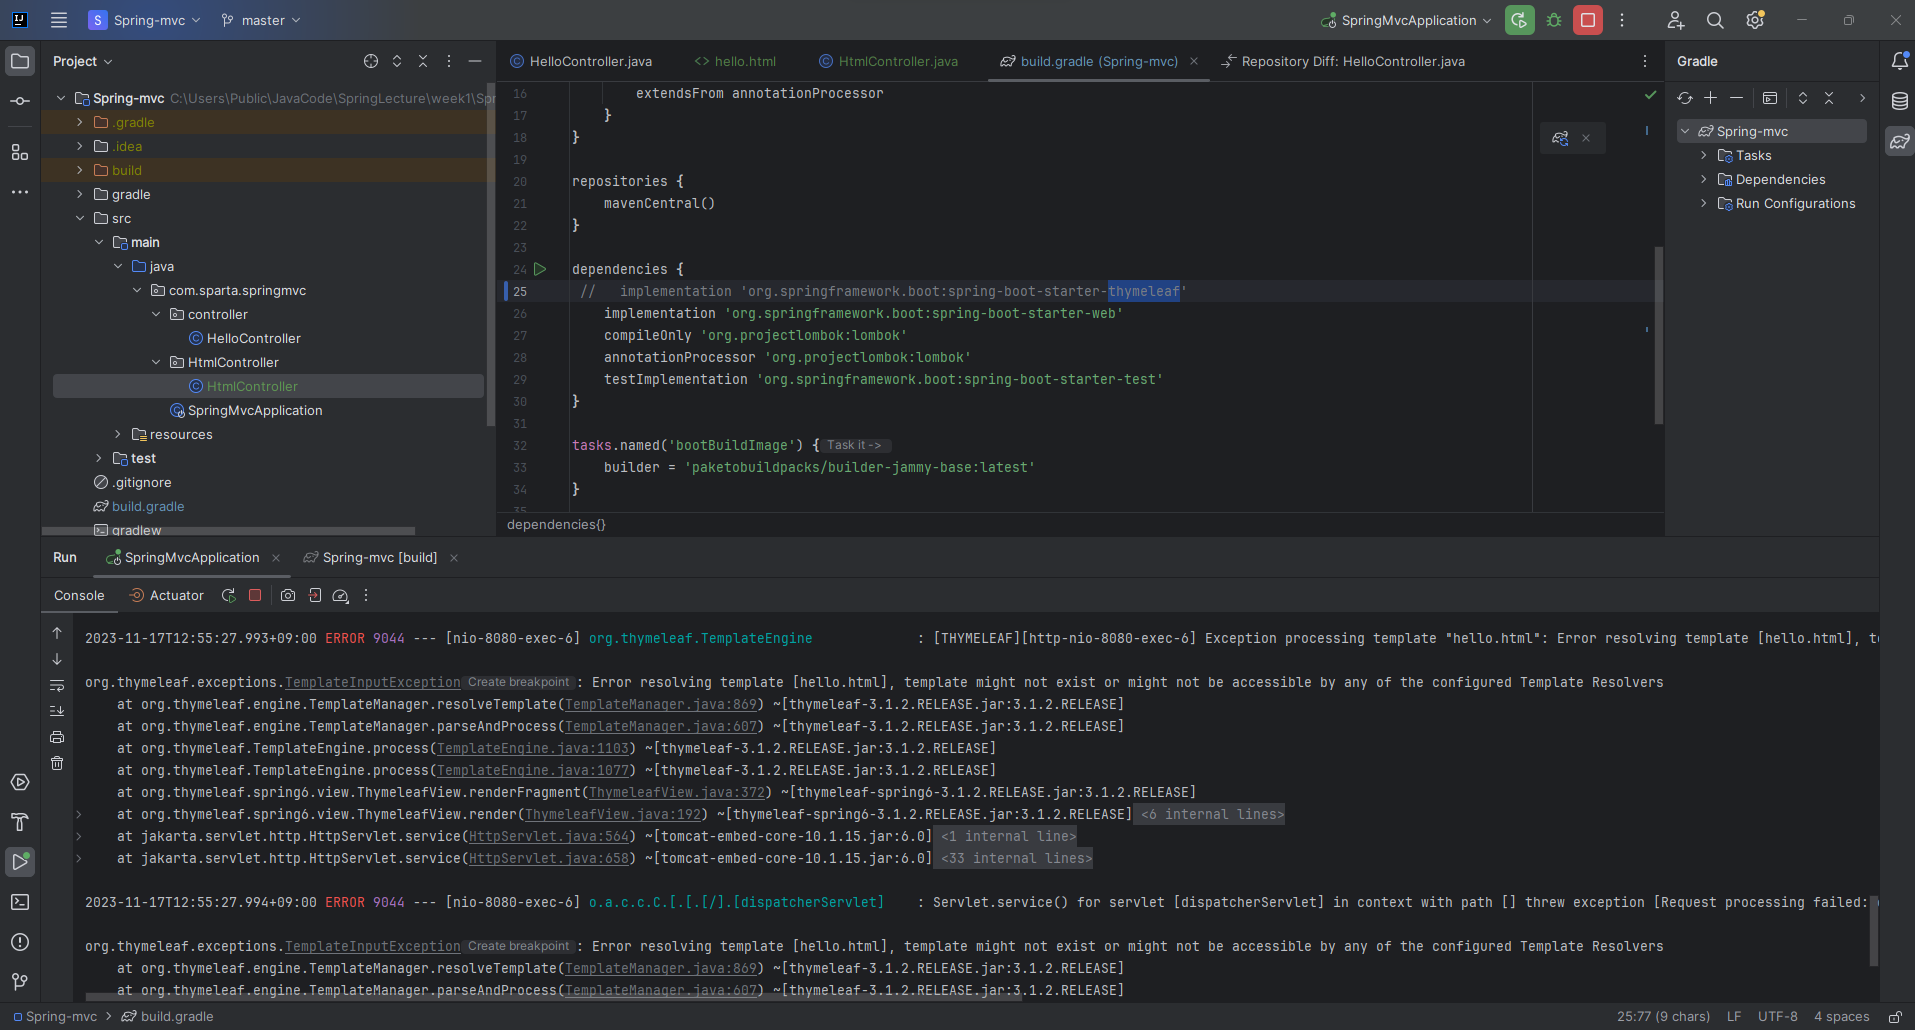Open the Terminal tool window
Viewport: 1915px width, 1030px height.
tap(20, 902)
